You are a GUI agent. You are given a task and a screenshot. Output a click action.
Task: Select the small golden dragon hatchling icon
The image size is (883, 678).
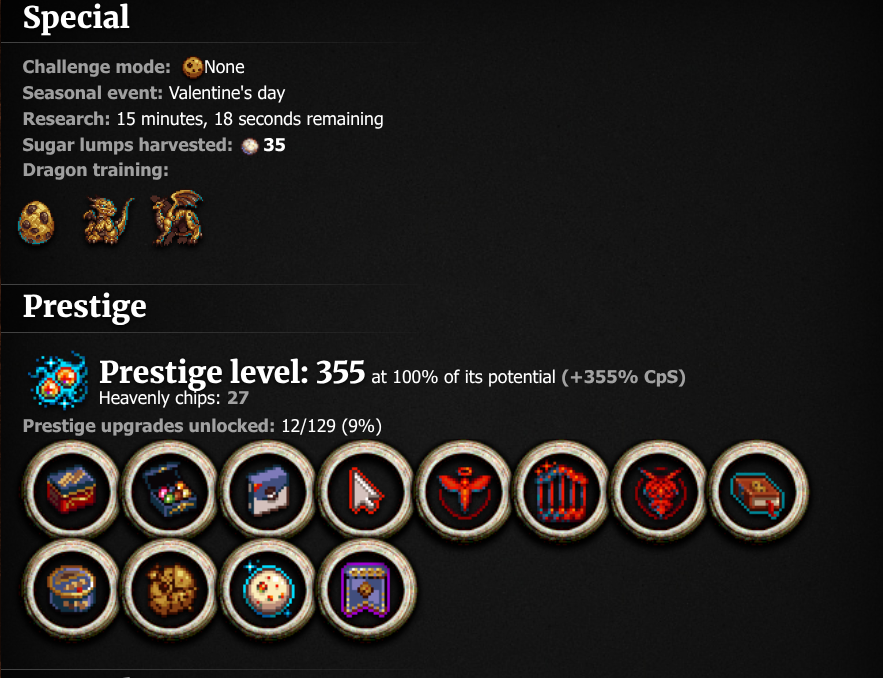[x=108, y=220]
